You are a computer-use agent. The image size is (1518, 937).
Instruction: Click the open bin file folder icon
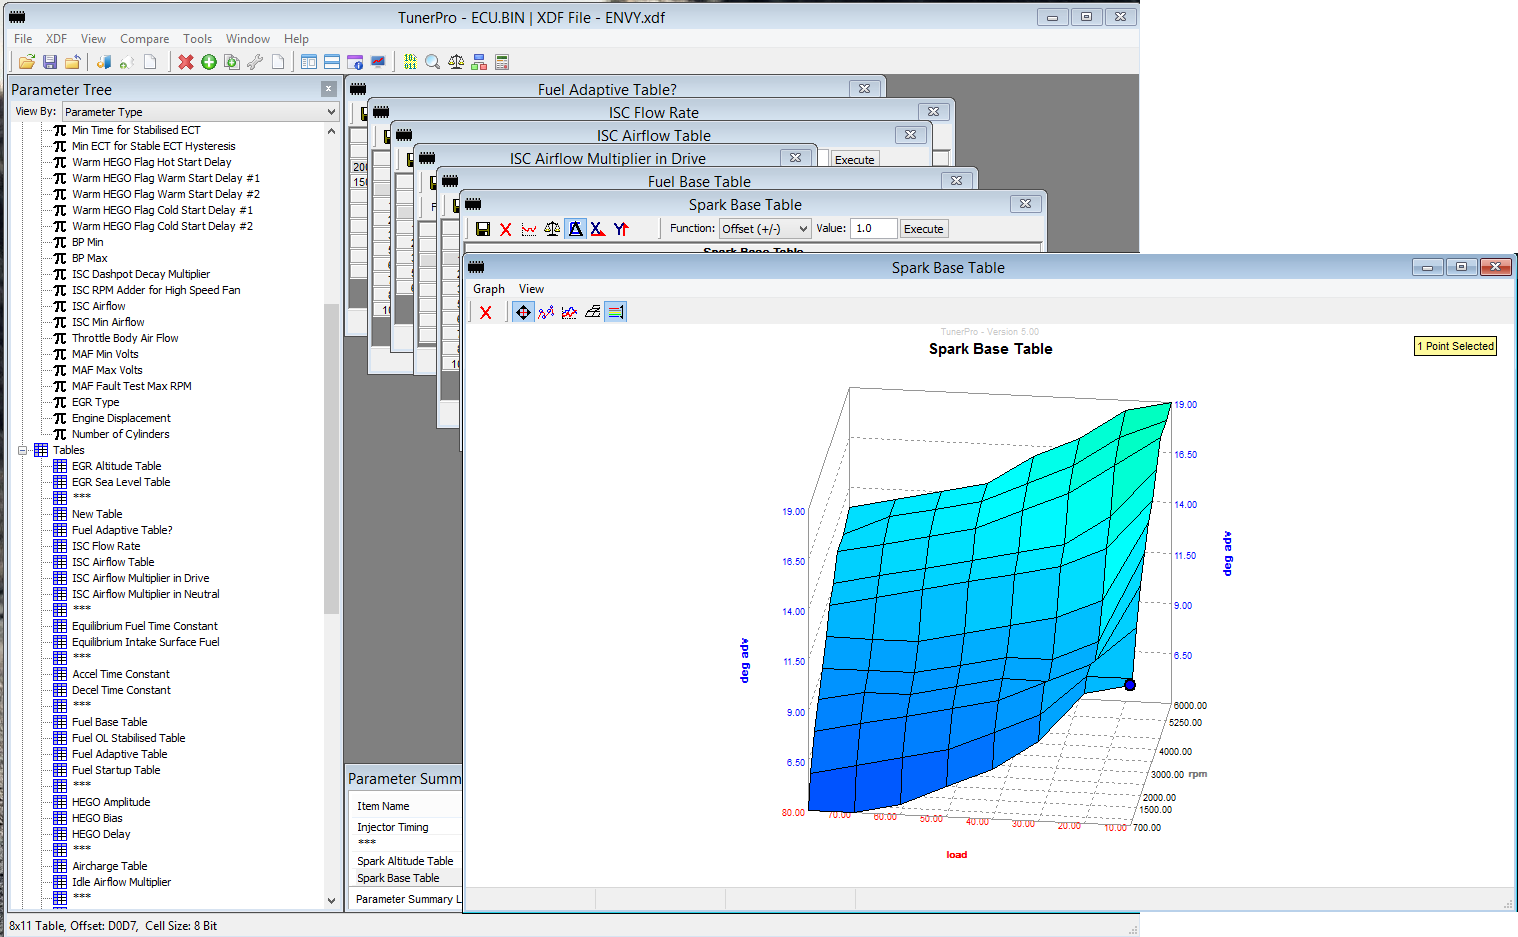(27, 62)
